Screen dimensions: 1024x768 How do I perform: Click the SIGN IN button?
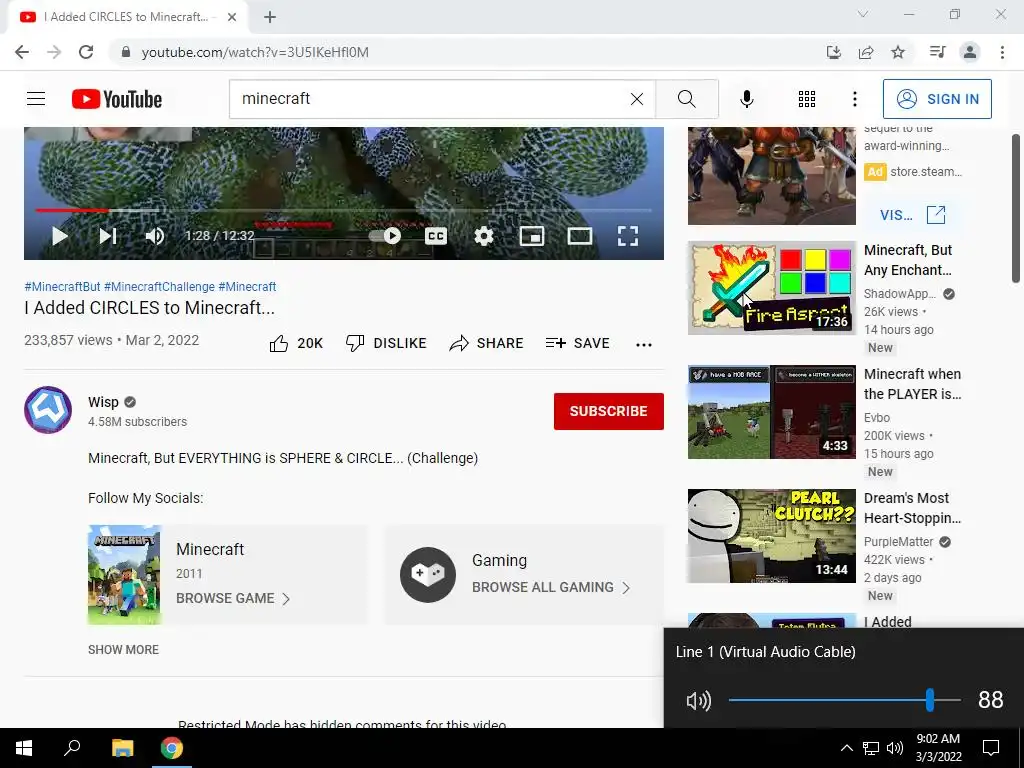pos(937,99)
